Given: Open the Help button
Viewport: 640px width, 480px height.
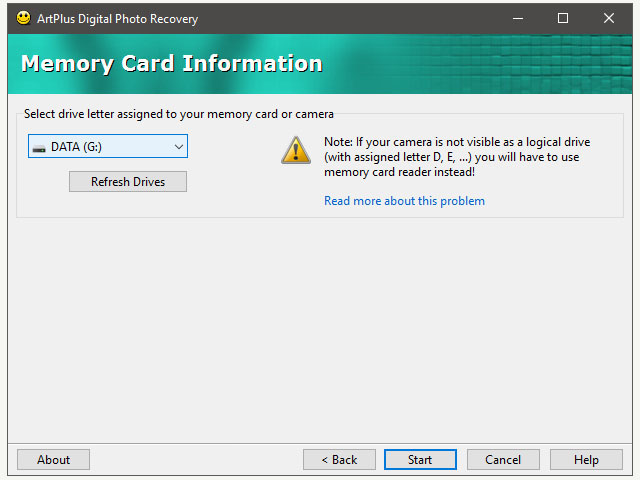Looking at the screenshot, I should coord(587,460).
